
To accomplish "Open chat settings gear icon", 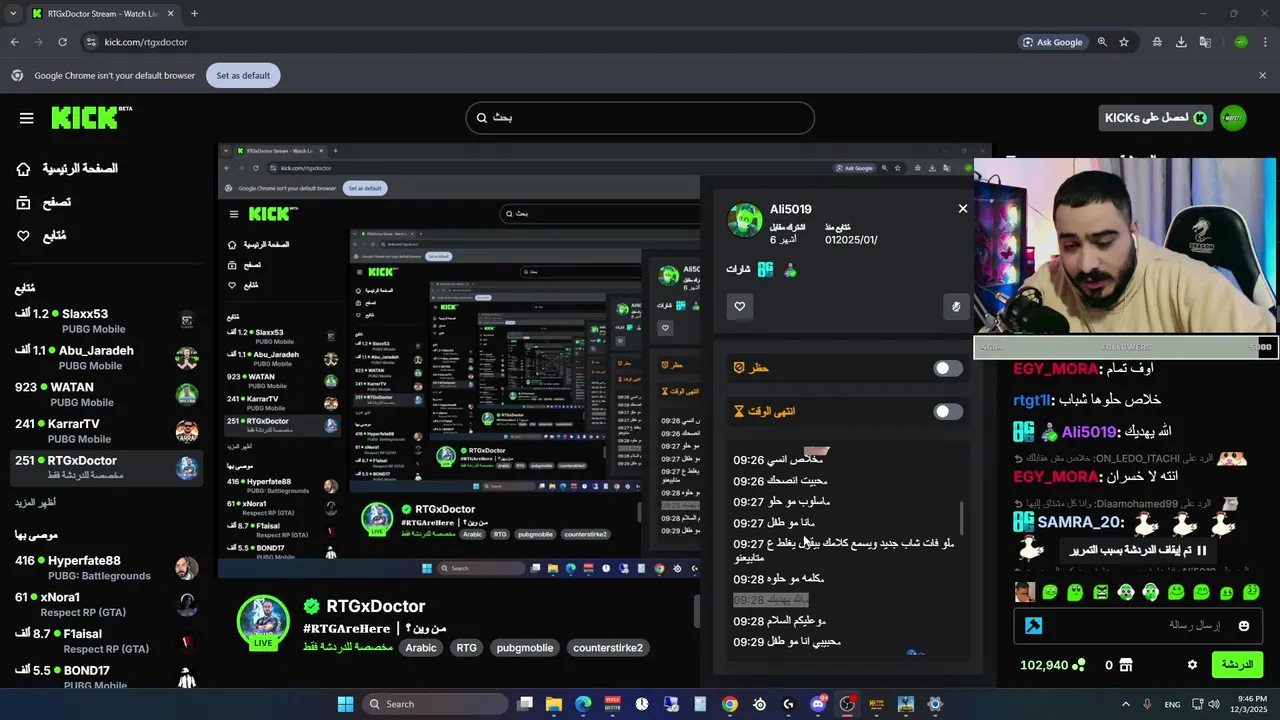I will point(1192,665).
